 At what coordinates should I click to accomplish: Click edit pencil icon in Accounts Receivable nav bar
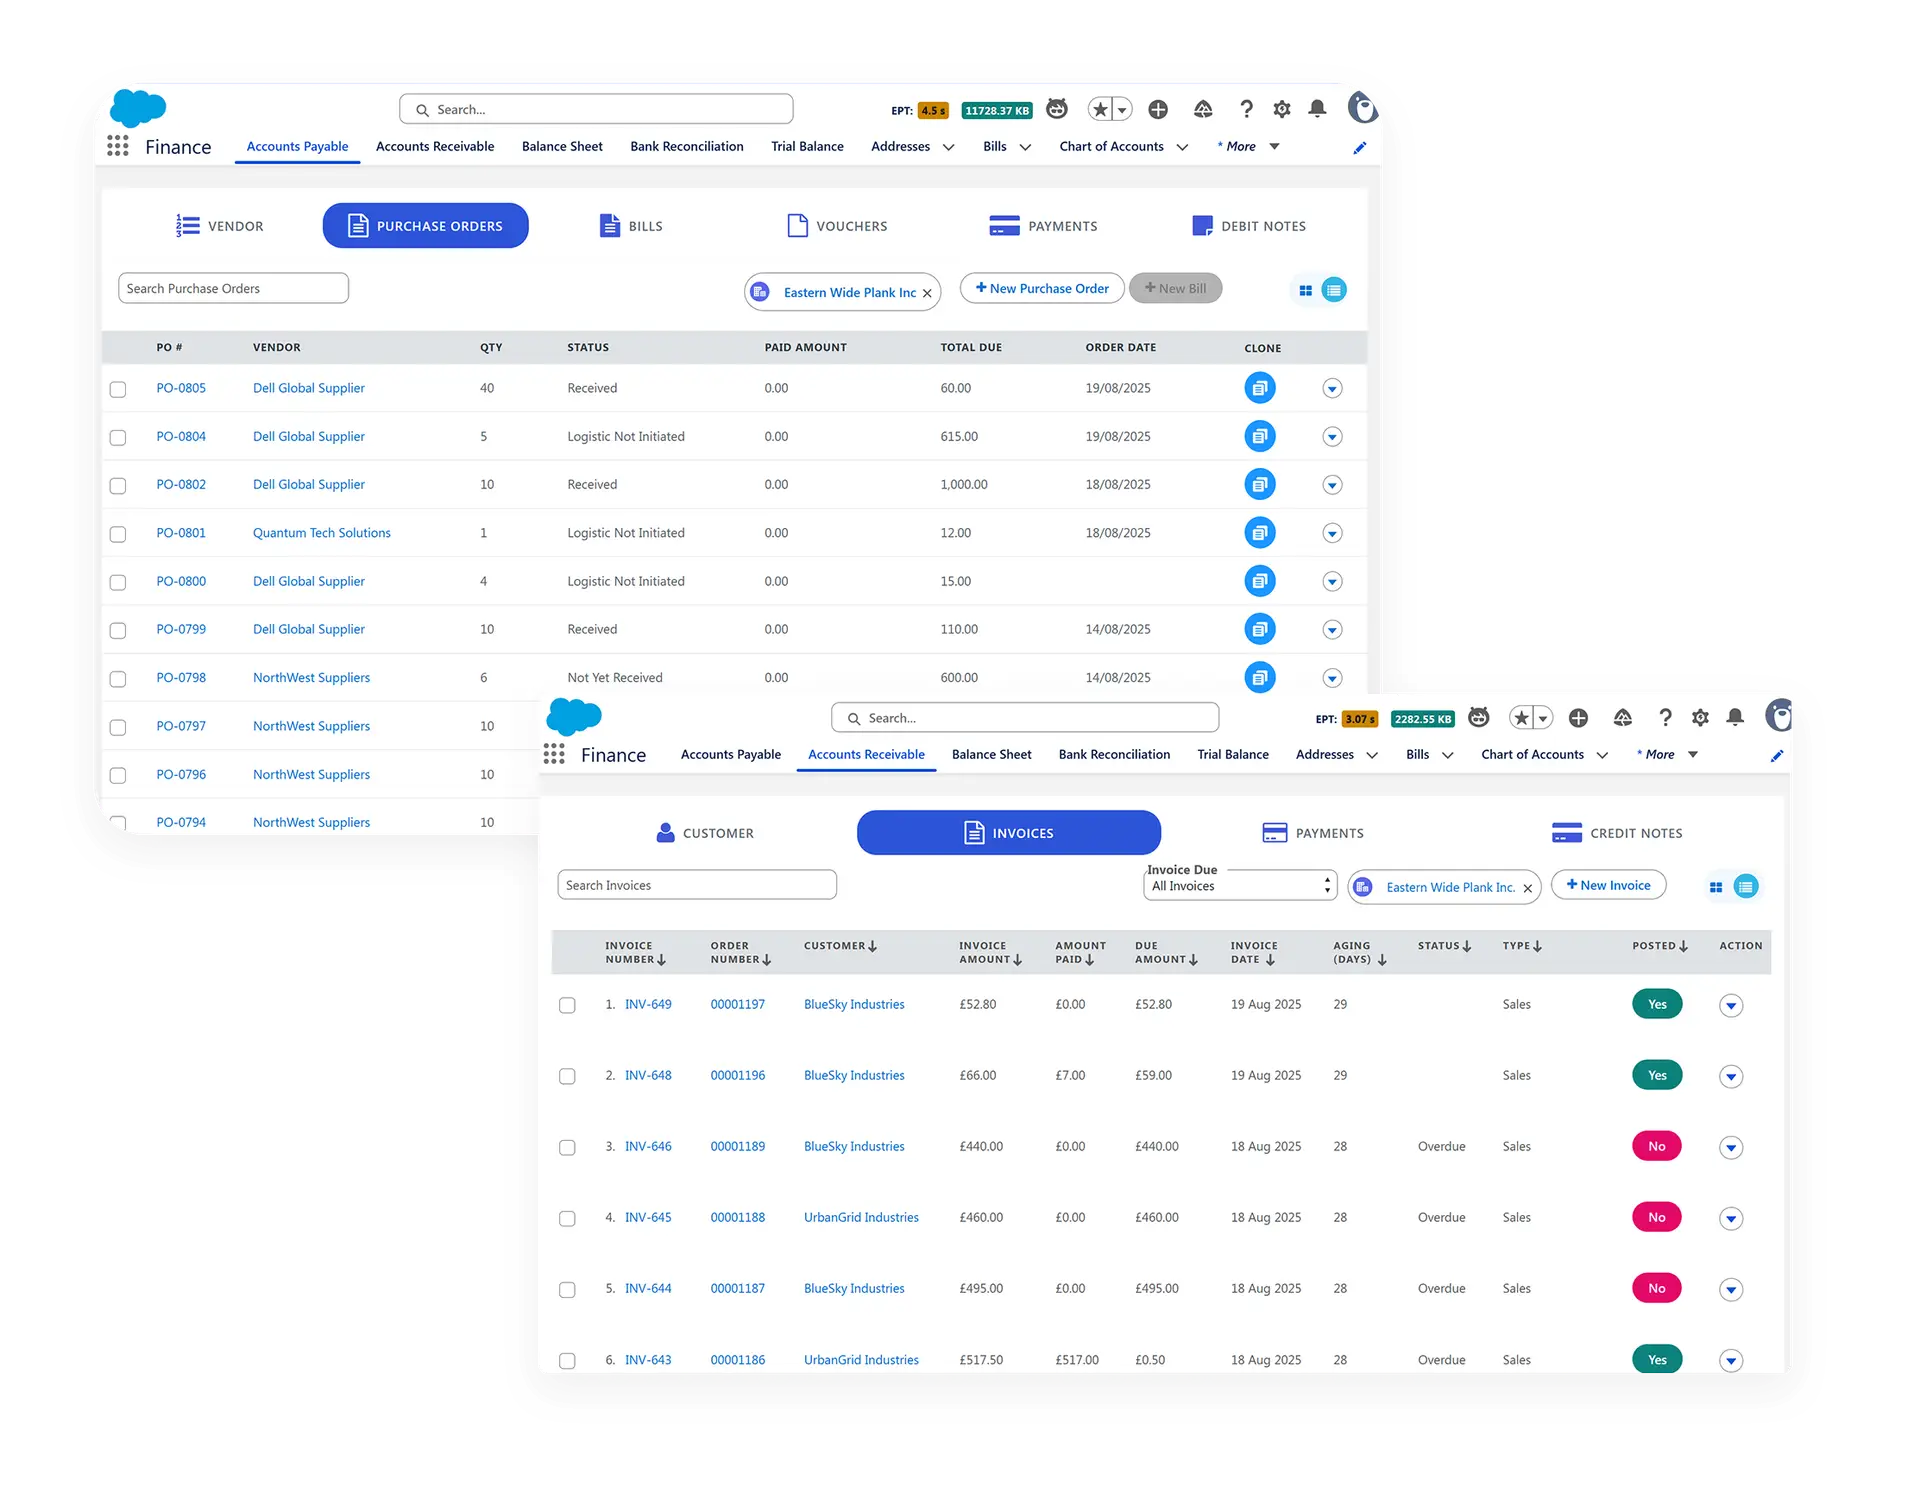[x=1777, y=756]
